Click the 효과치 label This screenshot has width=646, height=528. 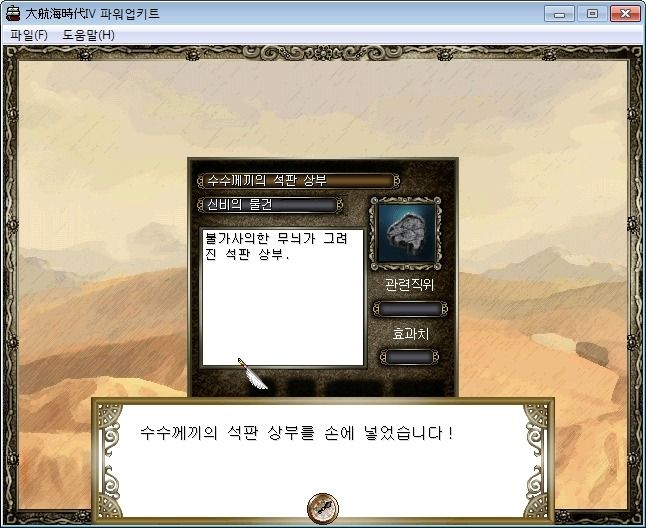(x=410, y=333)
